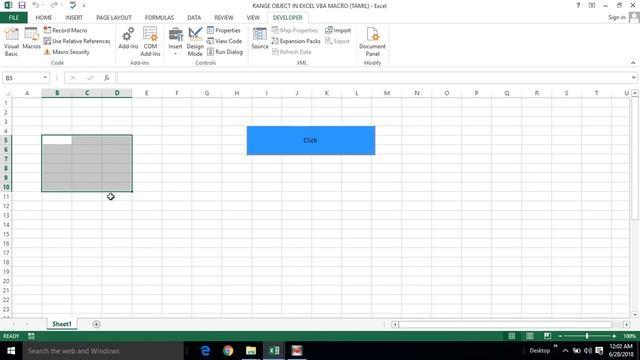Click the taskbar search box

[x=103, y=351]
